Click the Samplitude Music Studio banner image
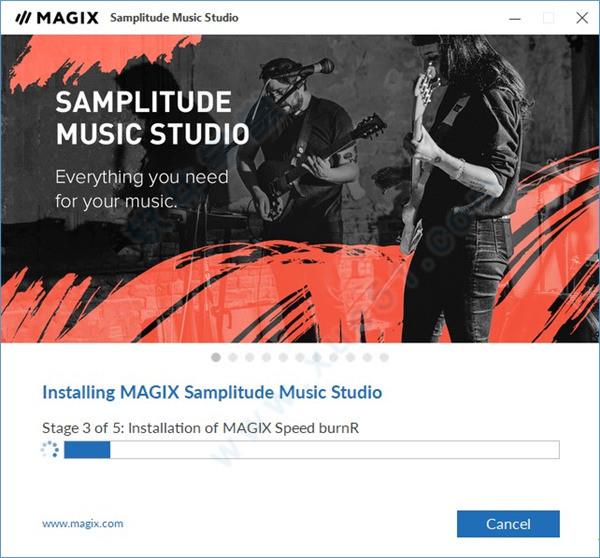 300,189
